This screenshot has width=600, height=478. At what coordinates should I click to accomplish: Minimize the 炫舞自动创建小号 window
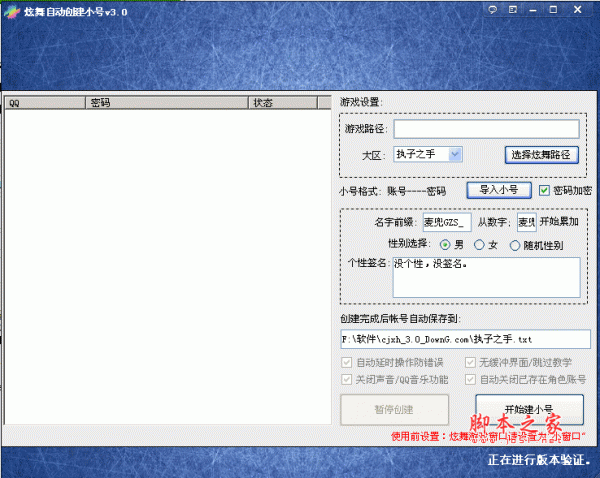point(533,10)
